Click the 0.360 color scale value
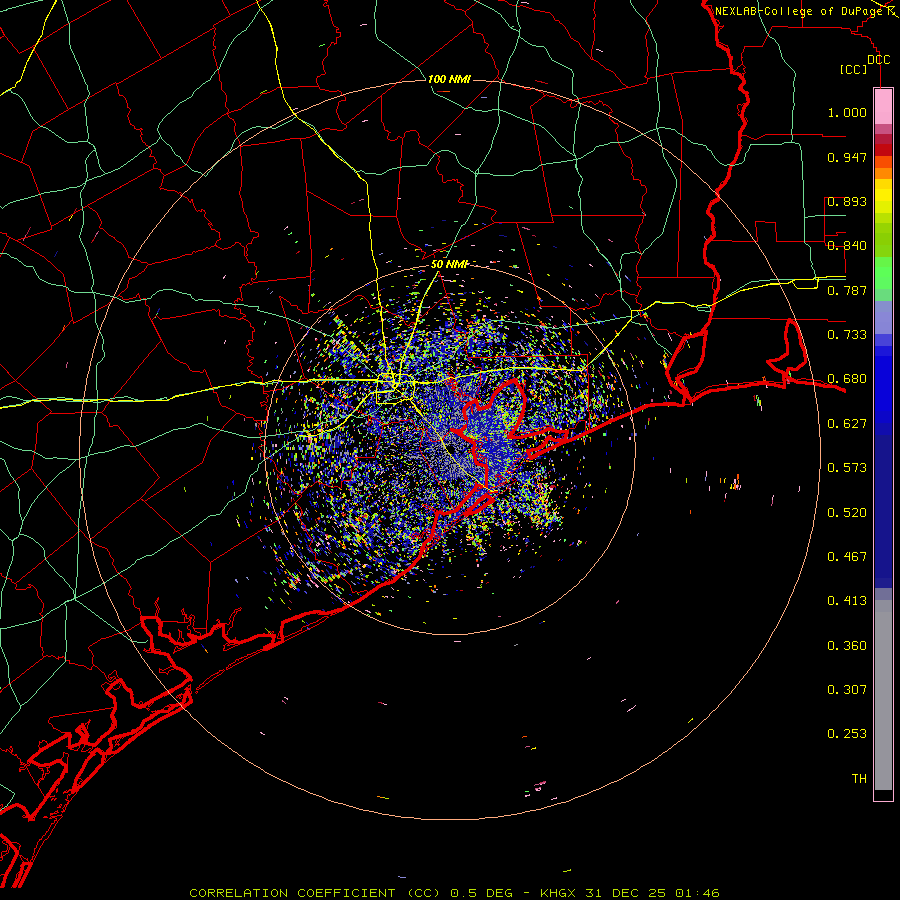Image resolution: width=900 pixels, height=900 pixels. pyautogui.click(x=847, y=646)
